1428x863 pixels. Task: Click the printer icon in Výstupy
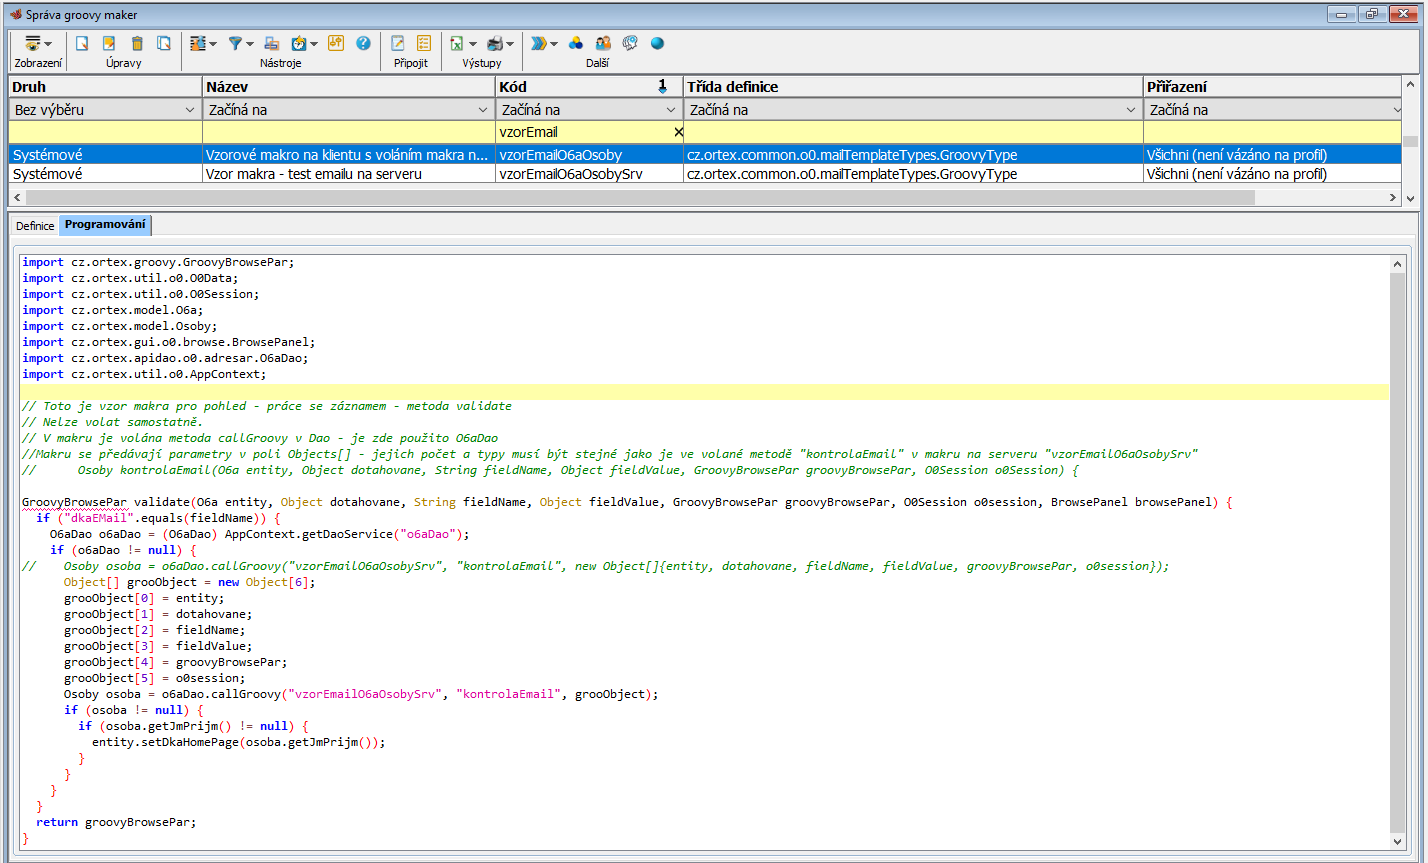tap(494, 44)
